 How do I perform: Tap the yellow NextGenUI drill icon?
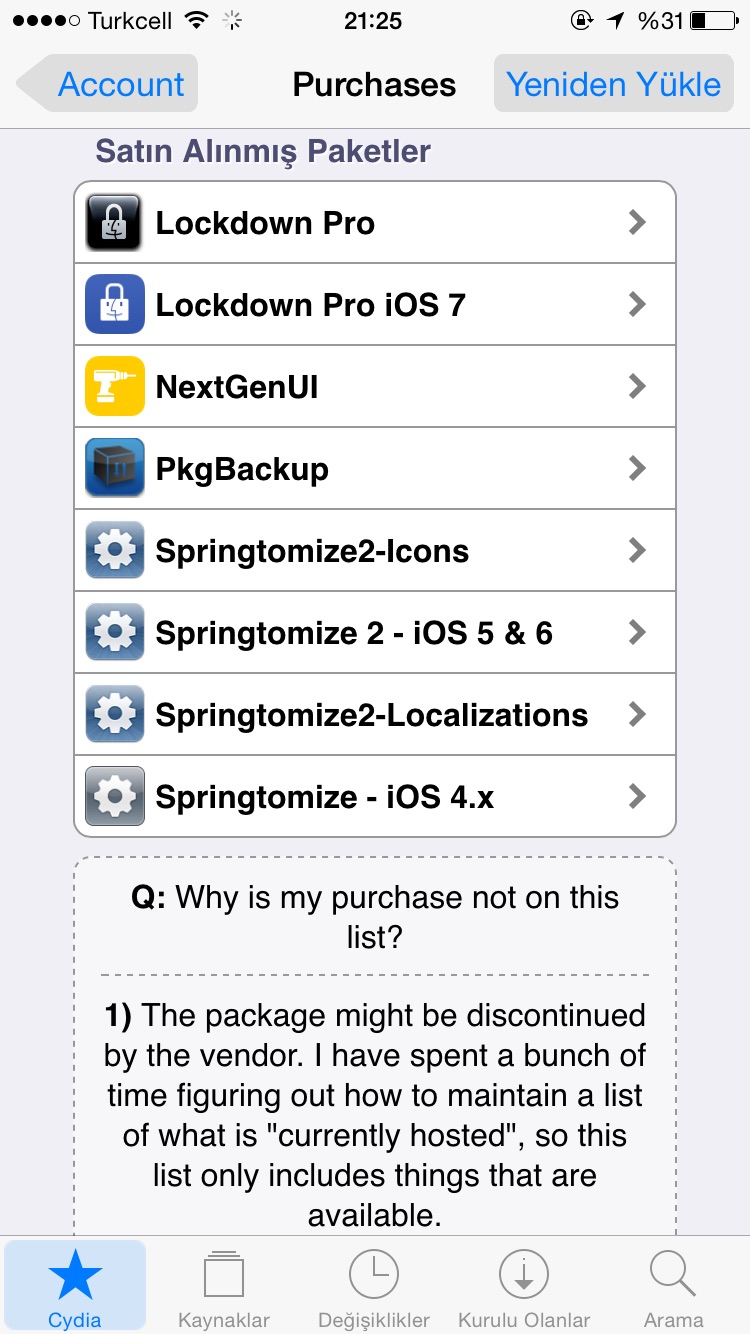click(115, 386)
